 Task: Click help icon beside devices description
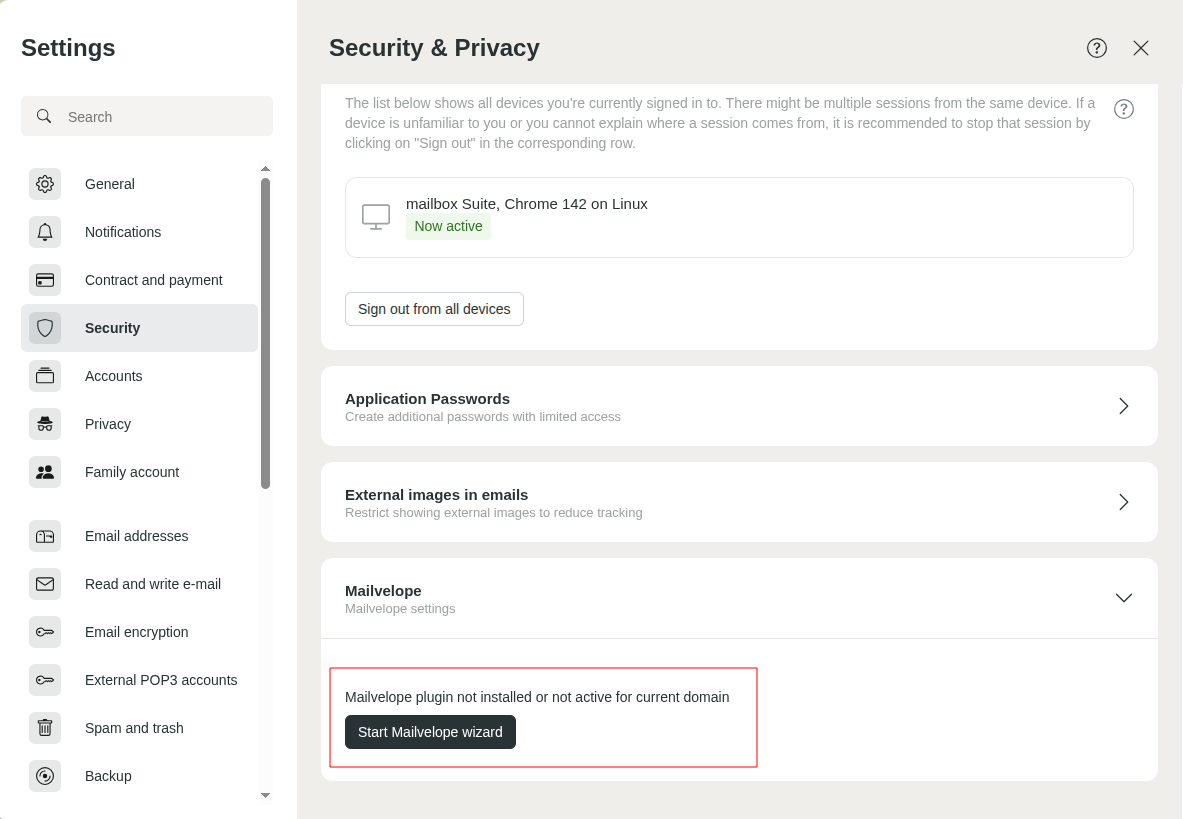(x=1124, y=109)
